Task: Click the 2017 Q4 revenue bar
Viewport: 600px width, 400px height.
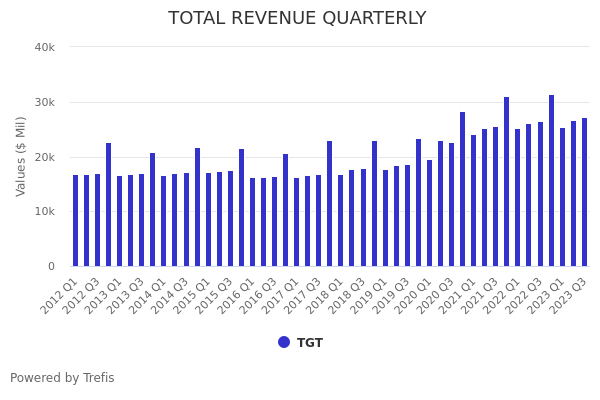Action: 329,203
